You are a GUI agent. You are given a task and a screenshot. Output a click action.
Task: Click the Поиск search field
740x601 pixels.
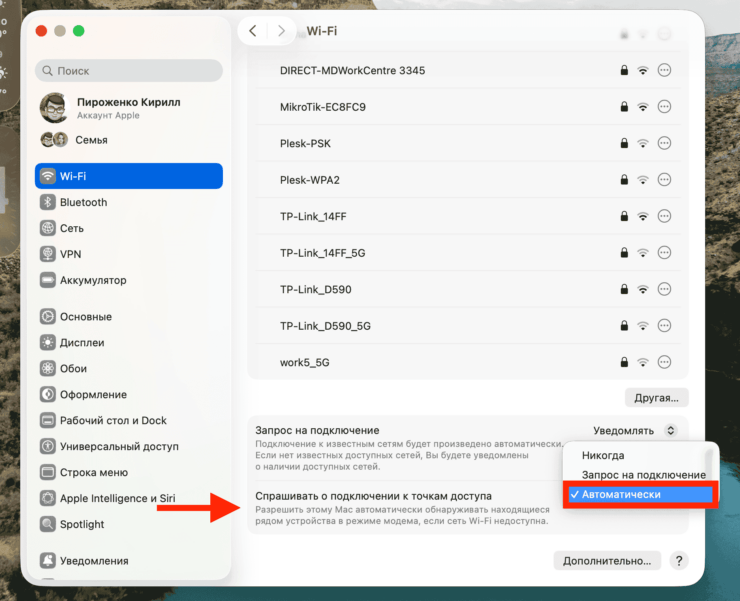[128, 71]
